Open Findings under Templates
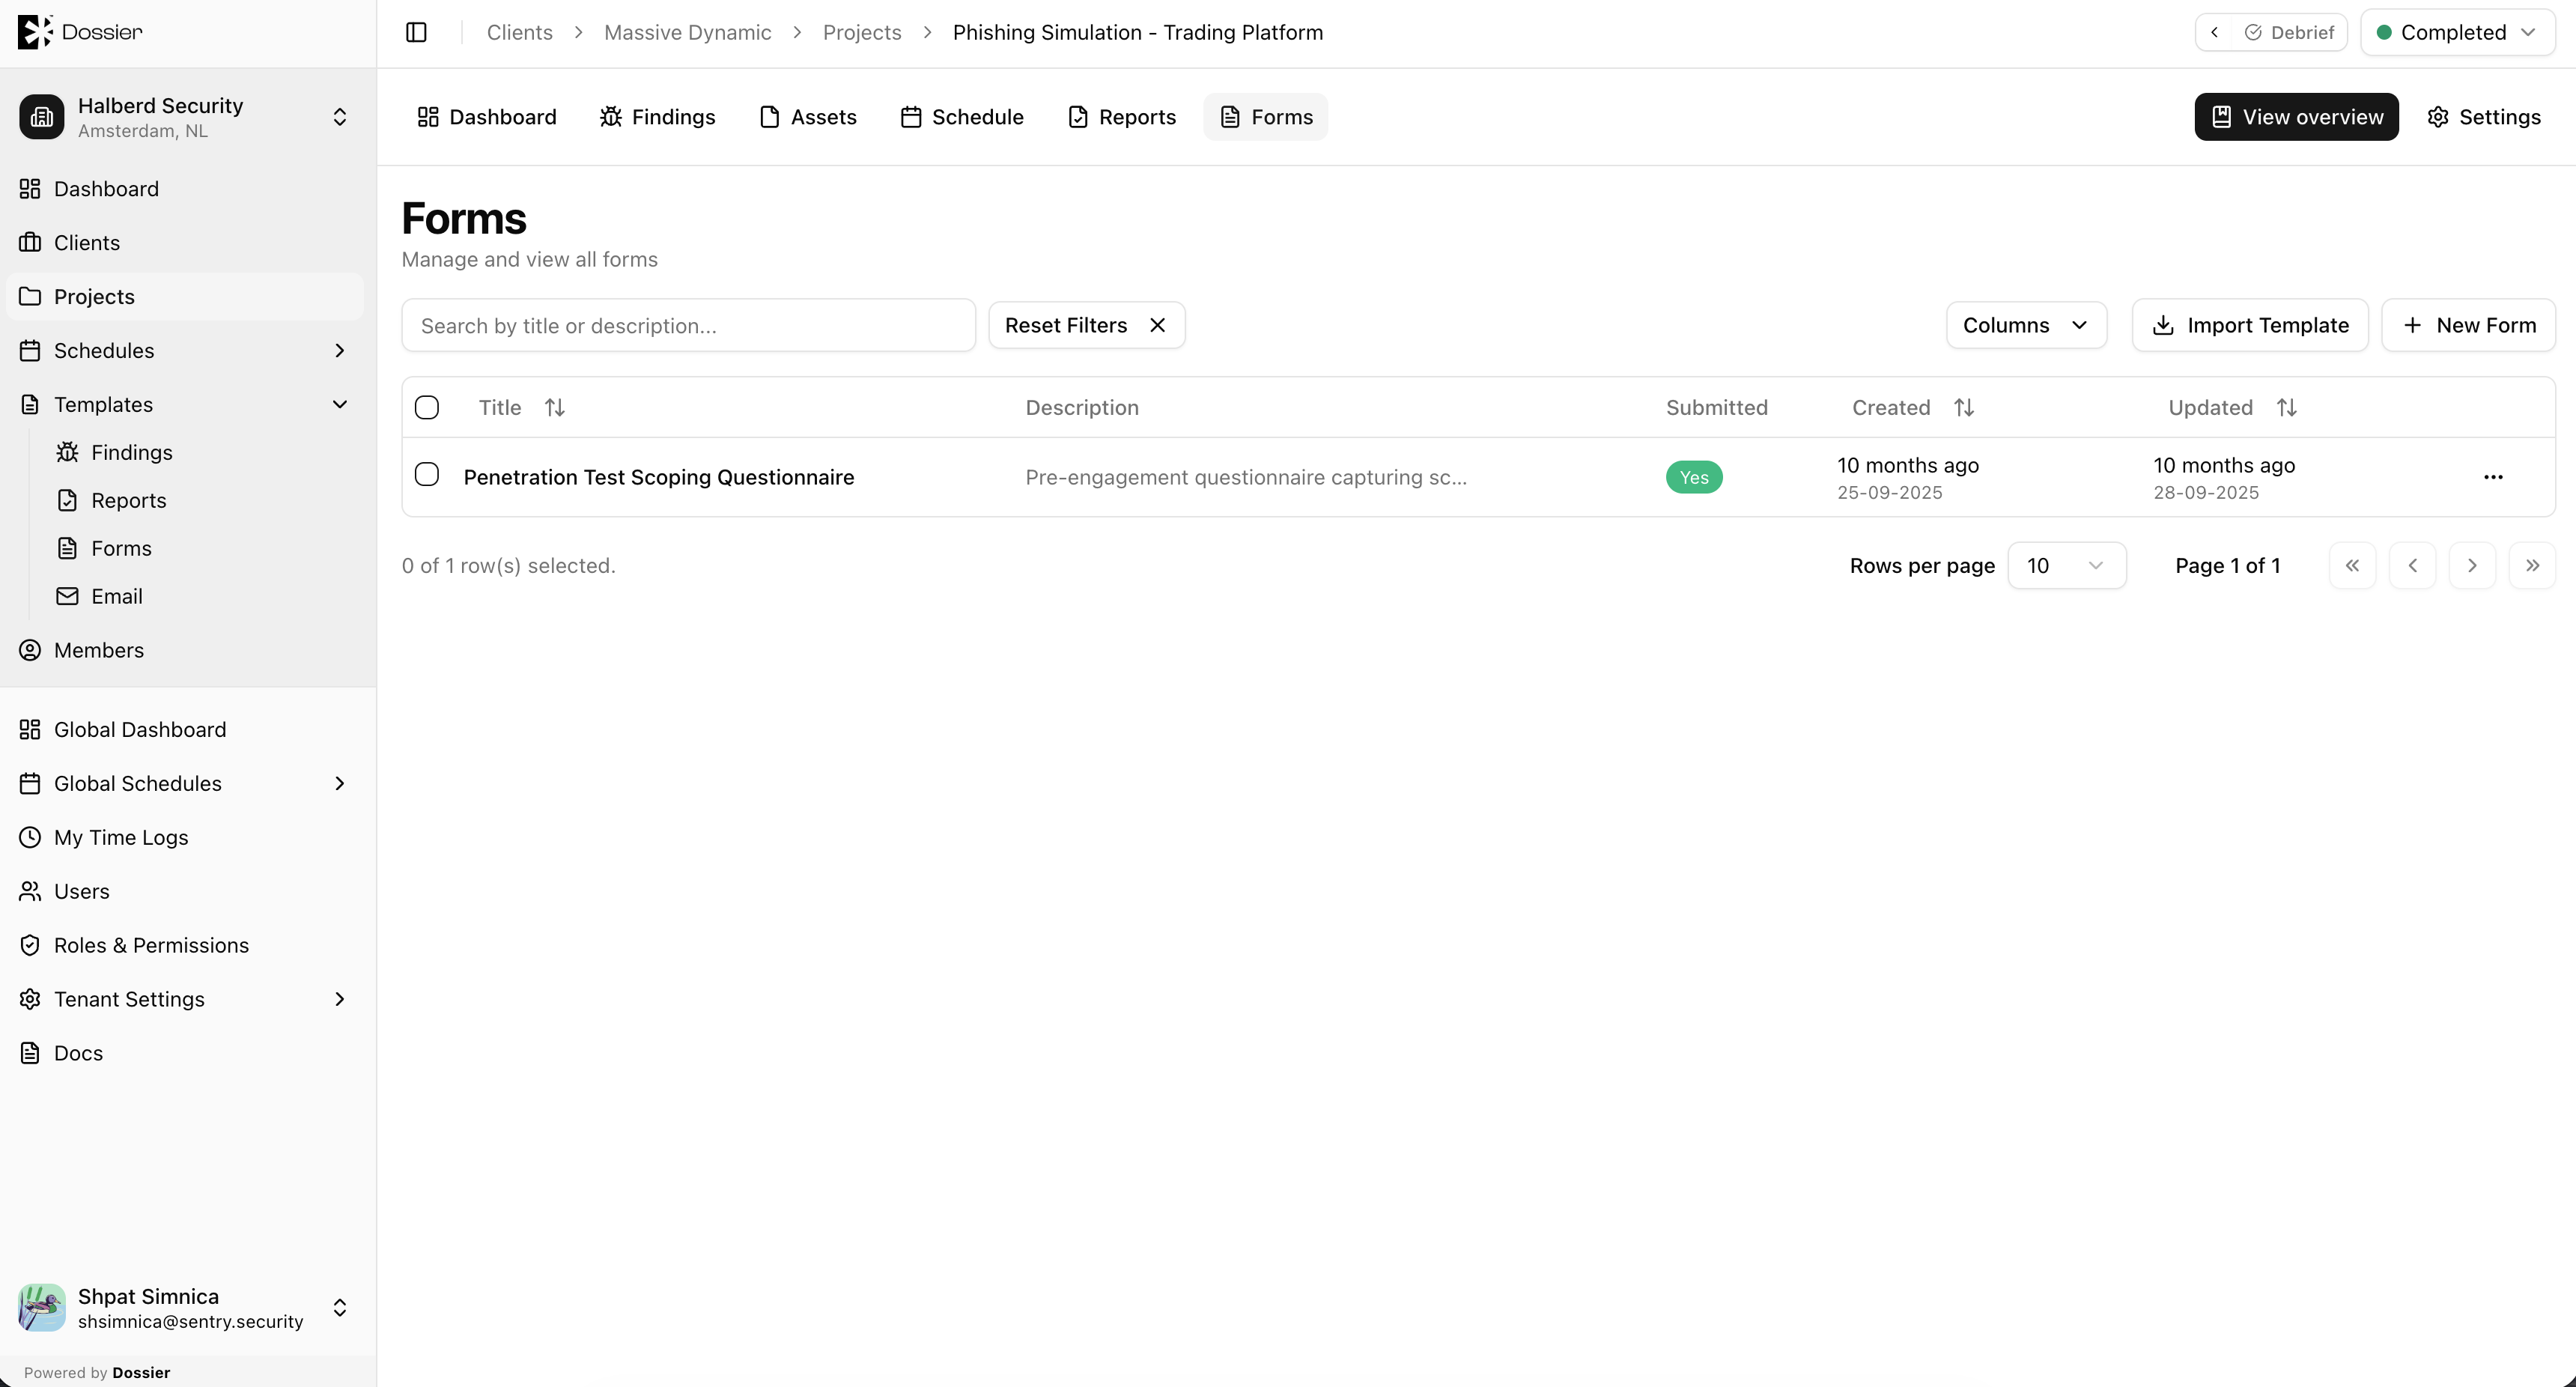Screen dimensions: 2576x1387 click(132, 452)
